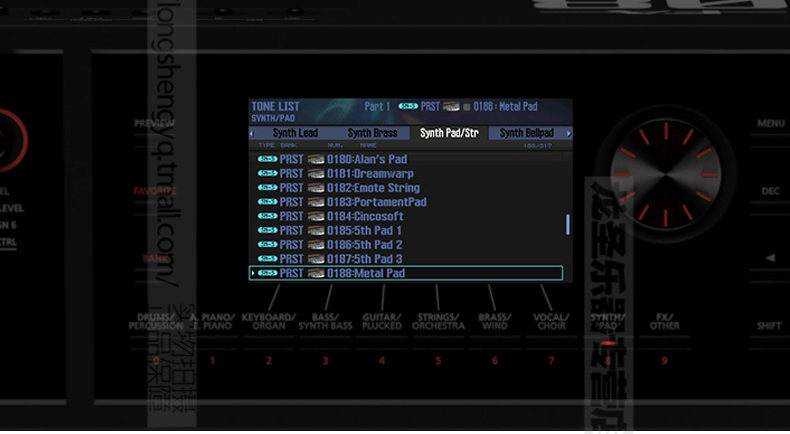The image size is (790, 434).
Task: Switch to the Synth Brass tab
Action: tap(372, 133)
